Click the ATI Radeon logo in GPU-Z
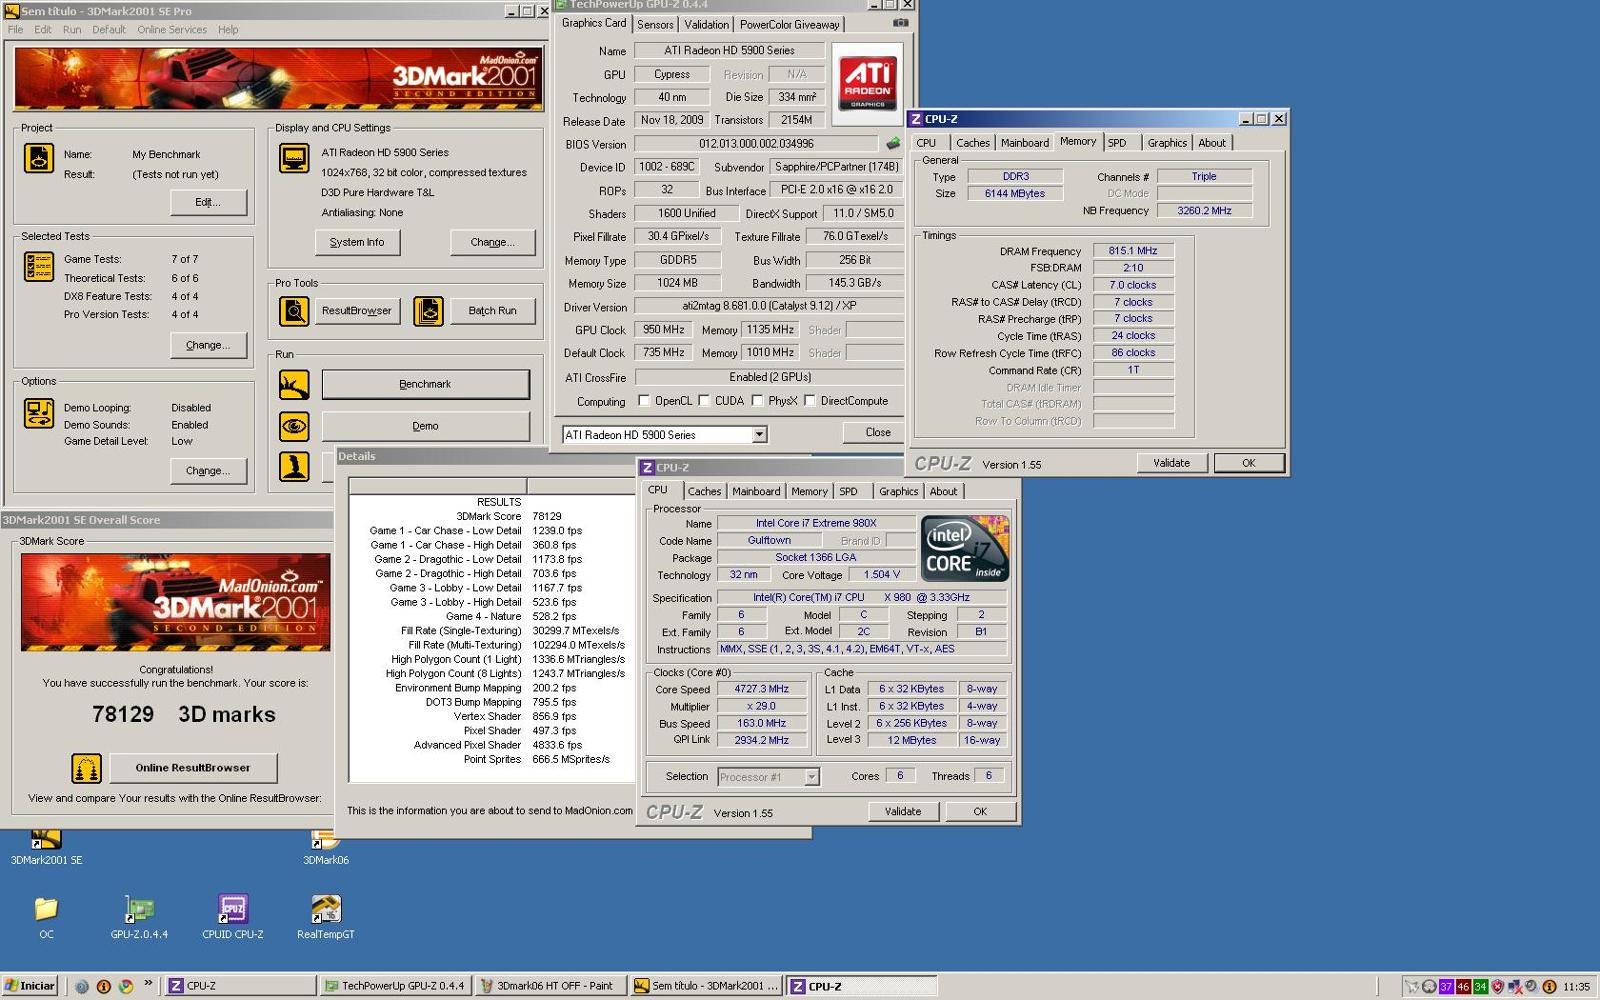This screenshot has height=1000, width=1600. tap(867, 84)
